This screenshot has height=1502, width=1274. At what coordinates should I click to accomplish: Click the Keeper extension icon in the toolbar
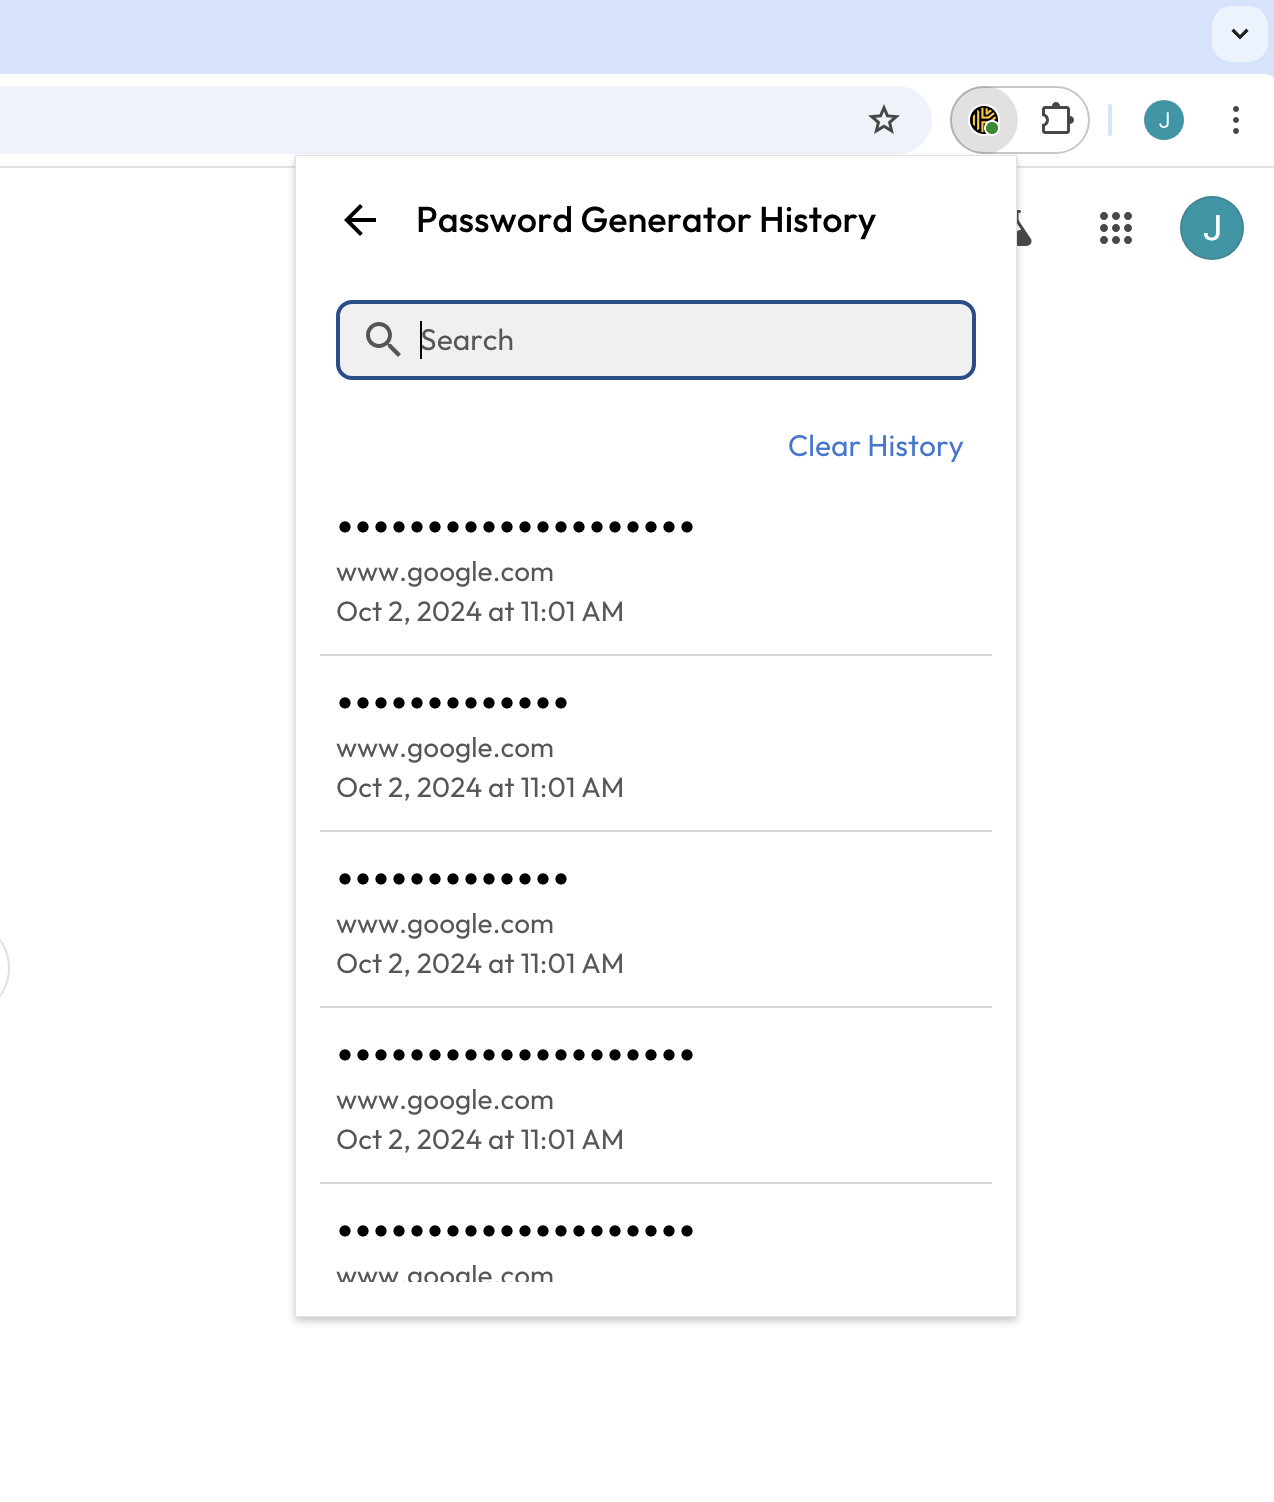coord(985,121)
